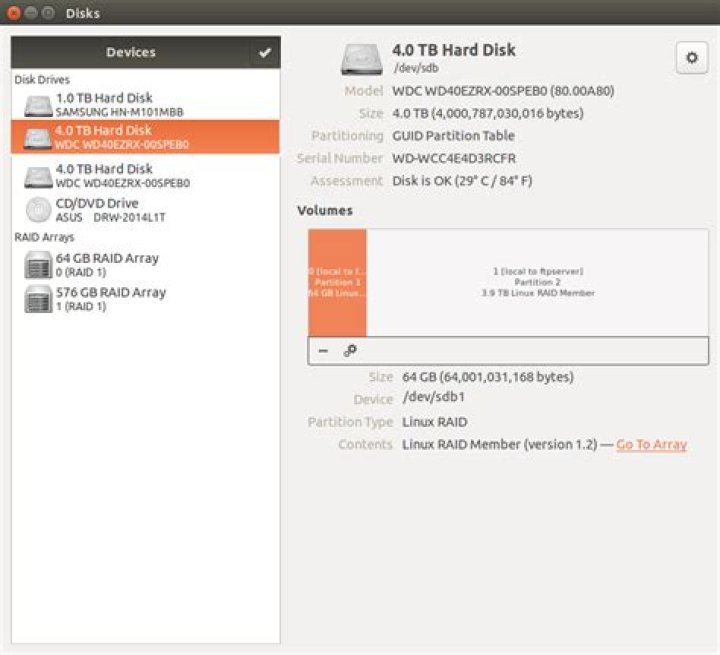Click model text WDC WD40EZRX-00SPEB0 (80.00A80)
This screenshot has height=655, width=720.
point(503,91)
